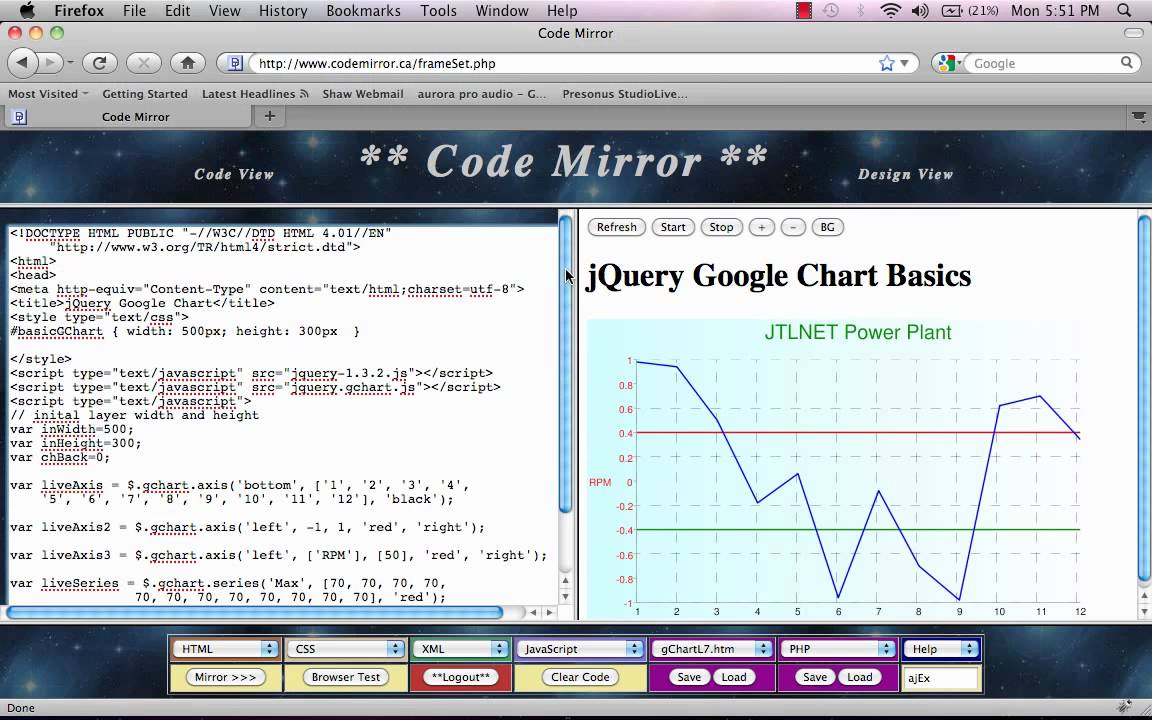Click the forward navigation arrow

(x=49, y=63)
